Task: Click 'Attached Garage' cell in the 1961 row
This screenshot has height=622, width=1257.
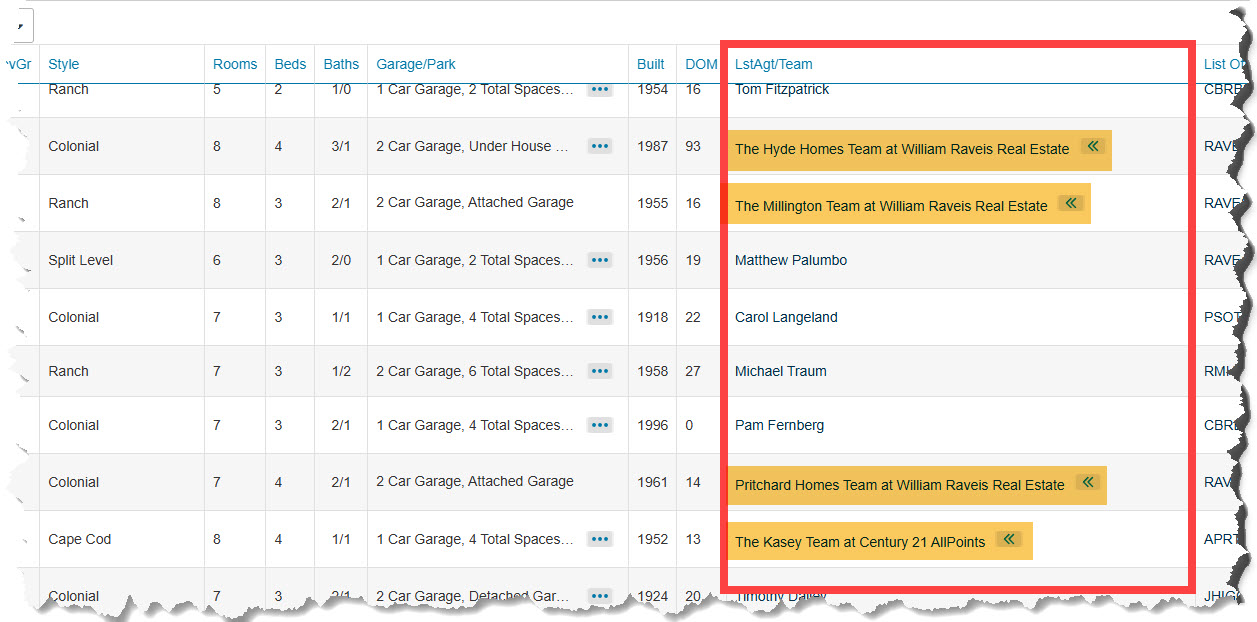Action: [475, 482]
